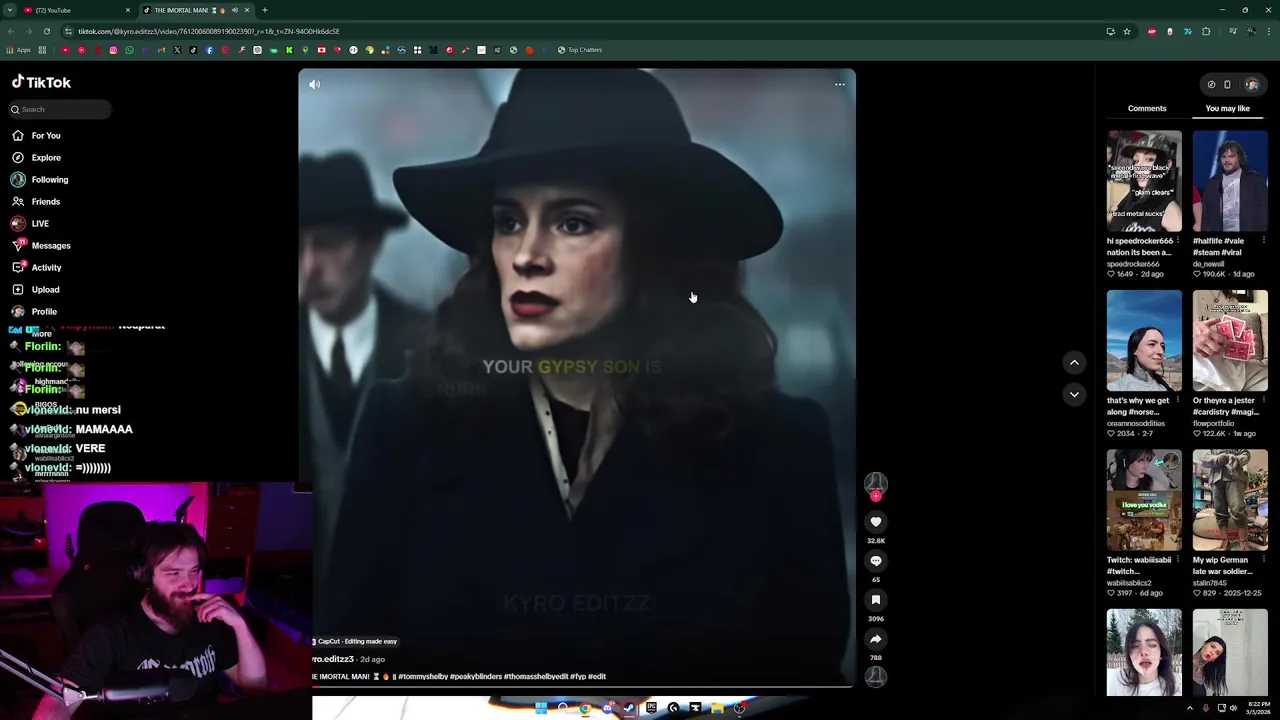
Task: Open the 'that's why we get along' video thumbnail
Action: tap(1144, 341)
